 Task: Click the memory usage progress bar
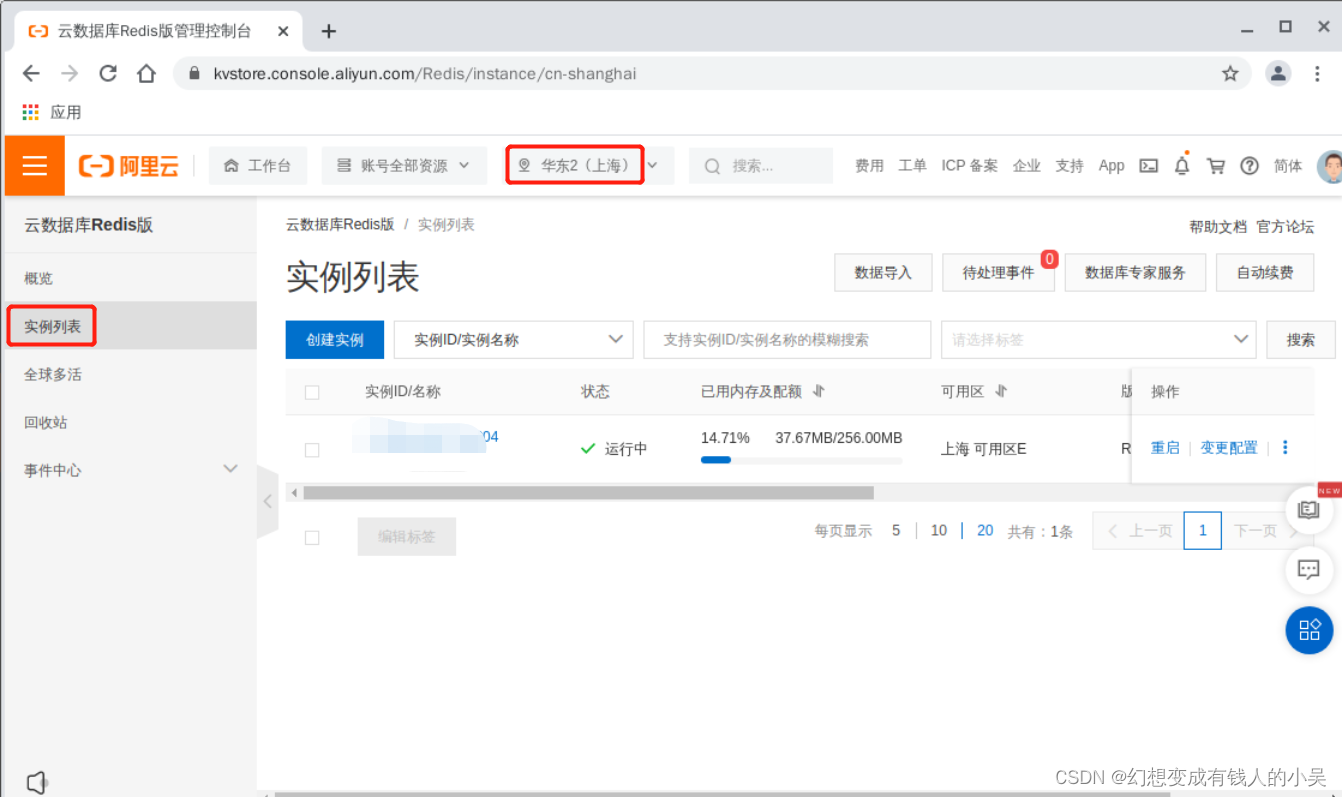[x=801, y=460]
